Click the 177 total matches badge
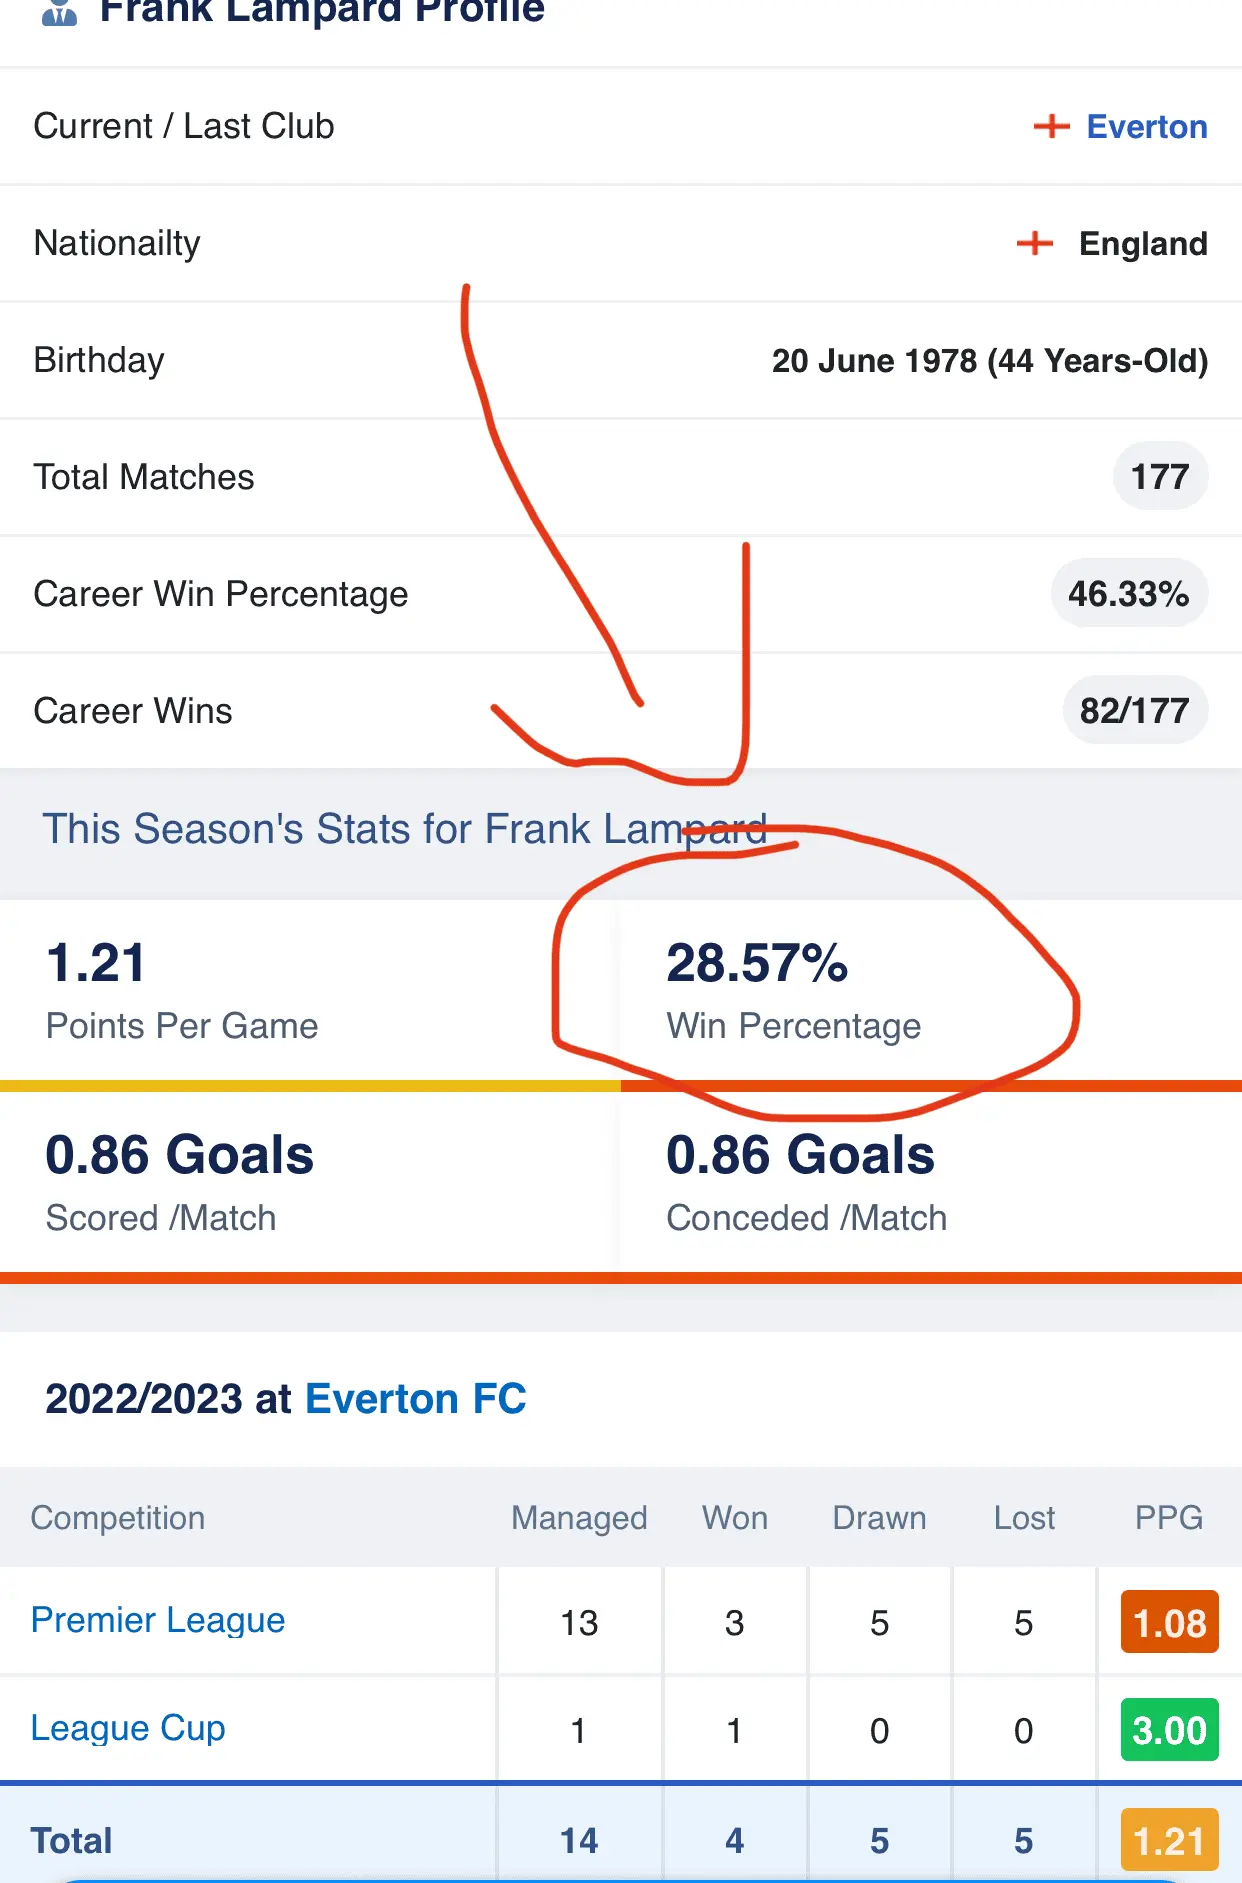 (1160, 477)
